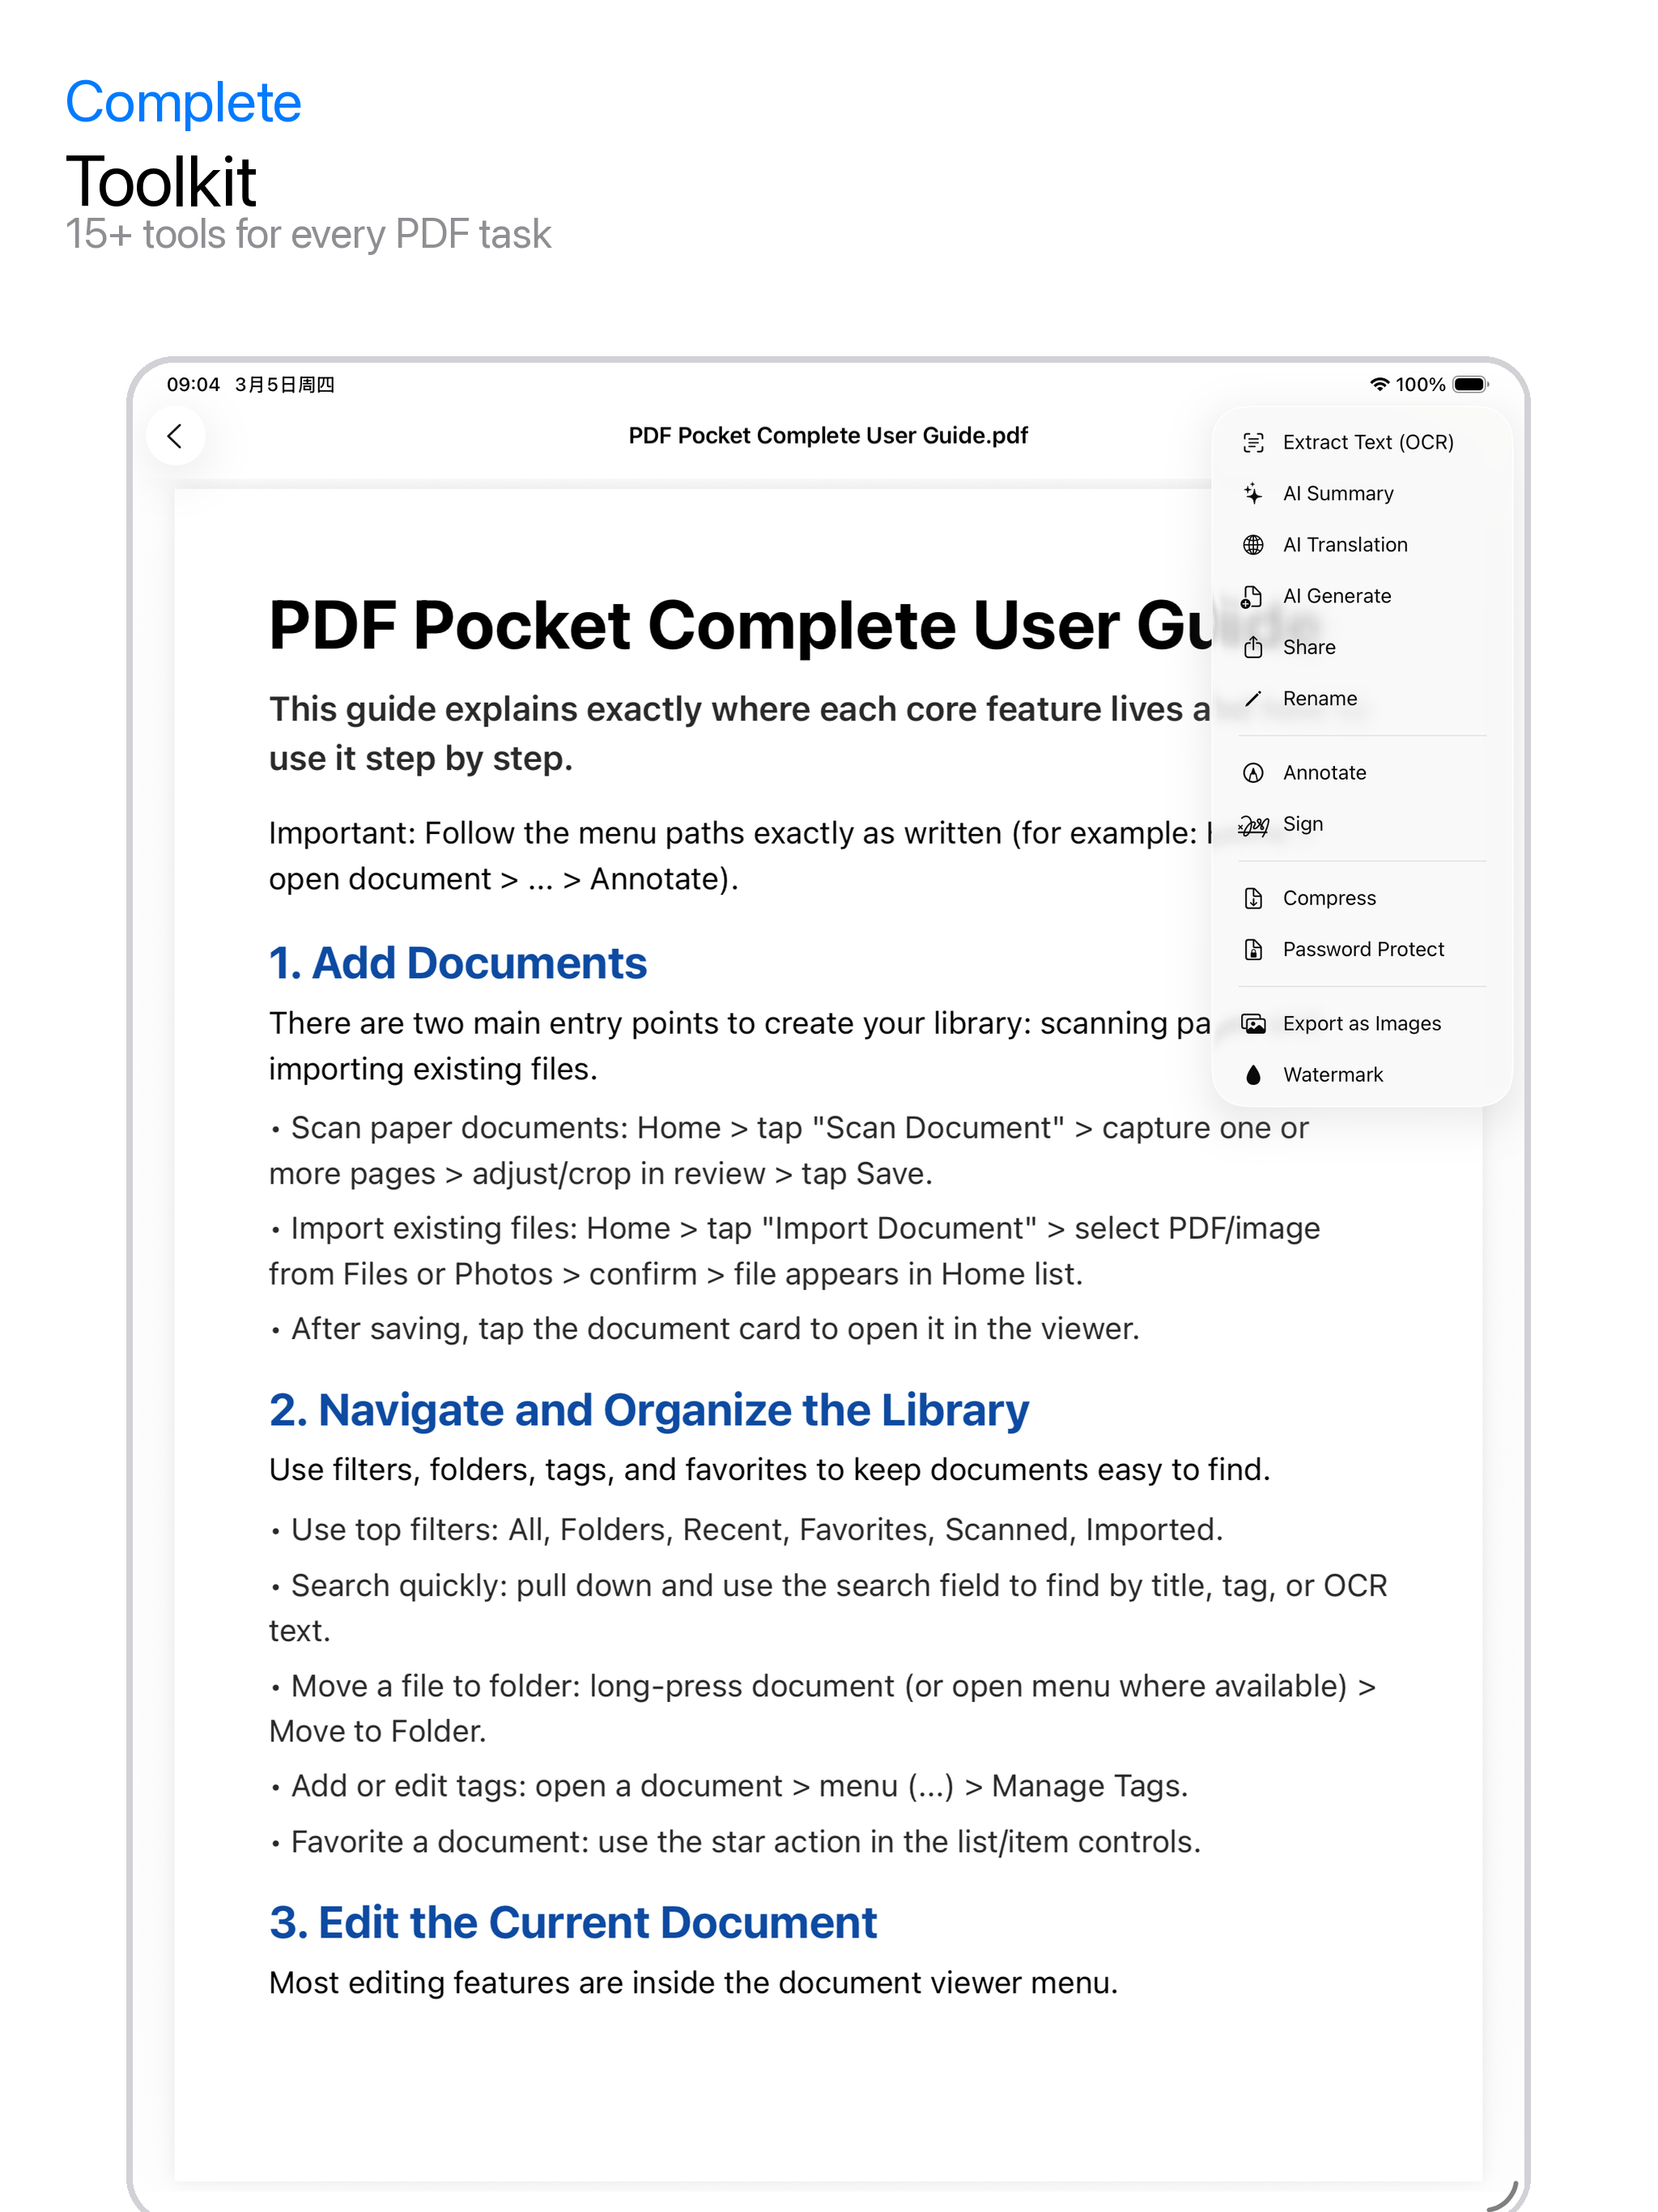
Task: Click the Watermark droplet icon
Action: 1253,1075
